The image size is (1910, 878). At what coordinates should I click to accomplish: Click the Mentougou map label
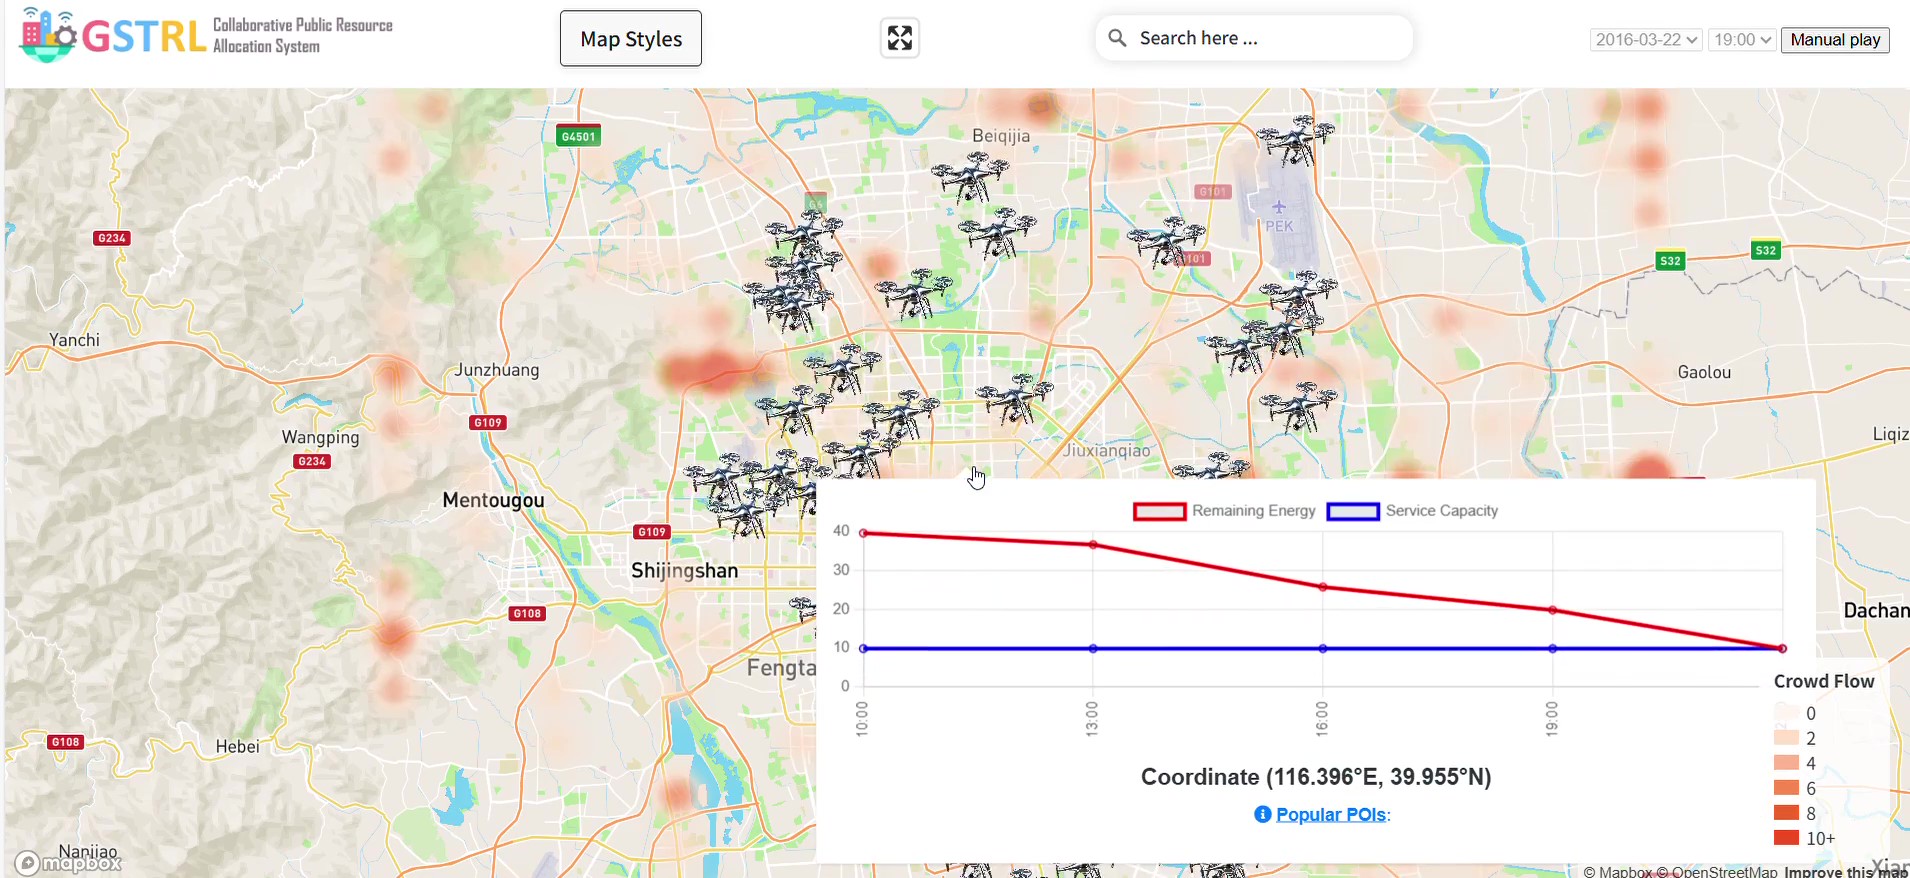coord(494,500)
